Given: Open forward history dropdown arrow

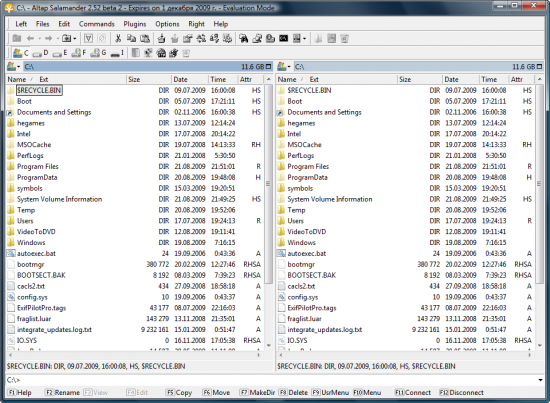Looking at the screenshot, I should (x=58, y=39).
